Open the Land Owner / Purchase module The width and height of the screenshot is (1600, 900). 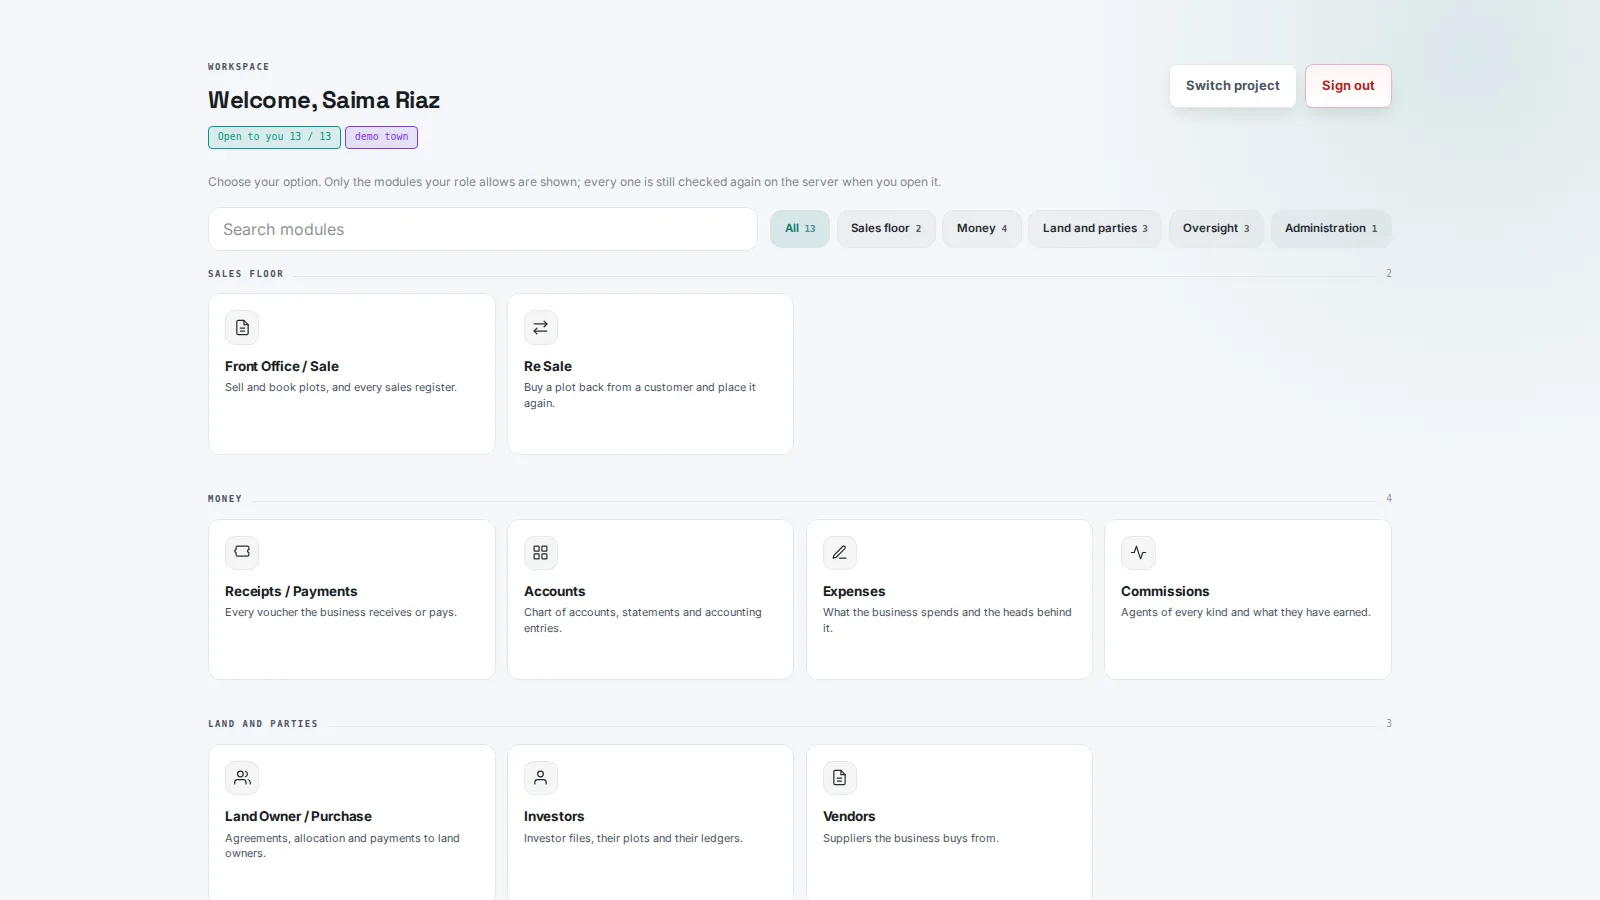click(x=352, y=823)
